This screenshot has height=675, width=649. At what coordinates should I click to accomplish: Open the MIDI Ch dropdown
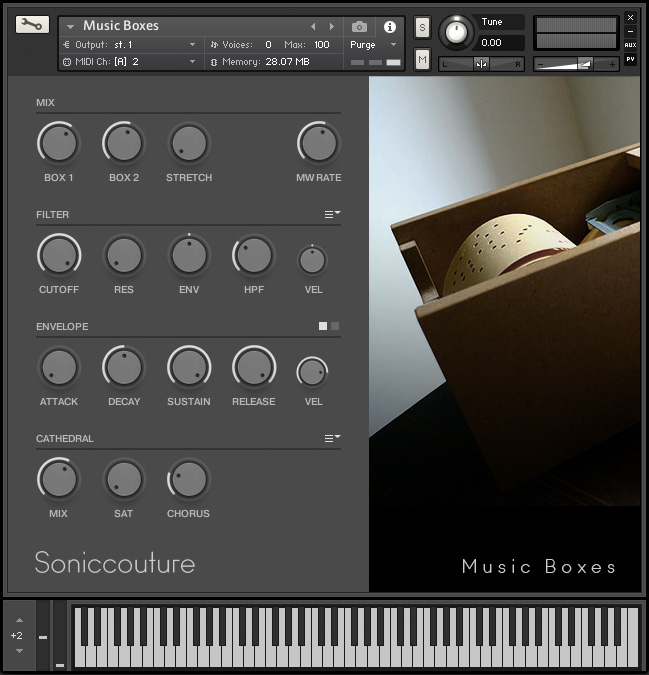[x=130, y=62]
